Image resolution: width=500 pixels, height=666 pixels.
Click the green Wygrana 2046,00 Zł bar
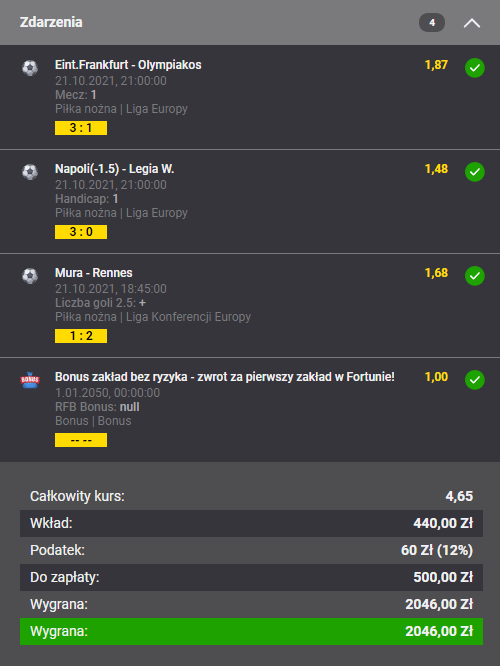pyautogui.click(x=251, y=631)
